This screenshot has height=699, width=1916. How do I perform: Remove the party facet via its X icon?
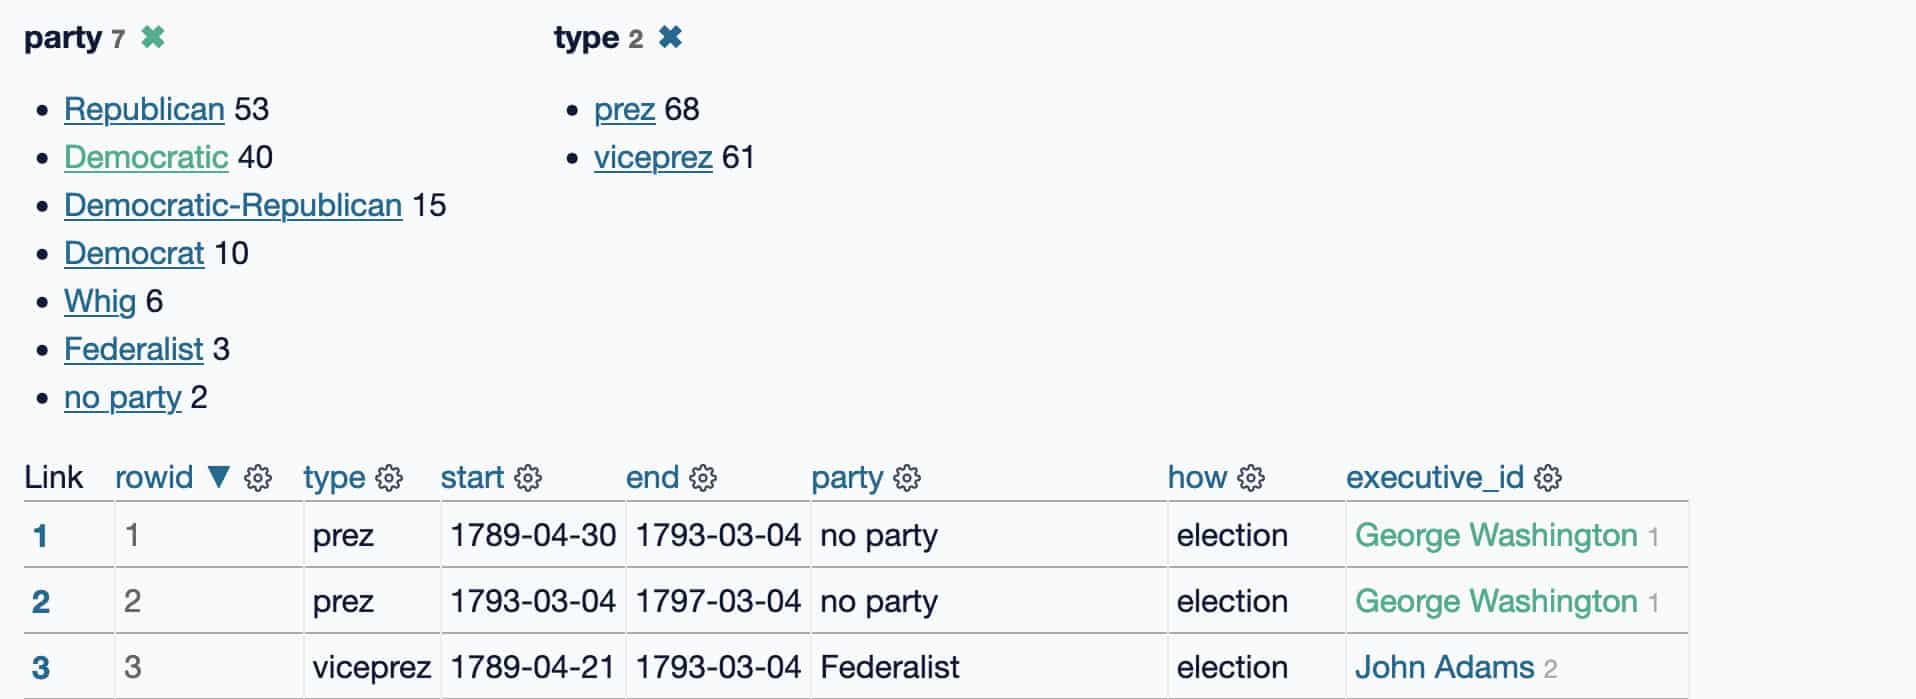(x=153, y=37)
